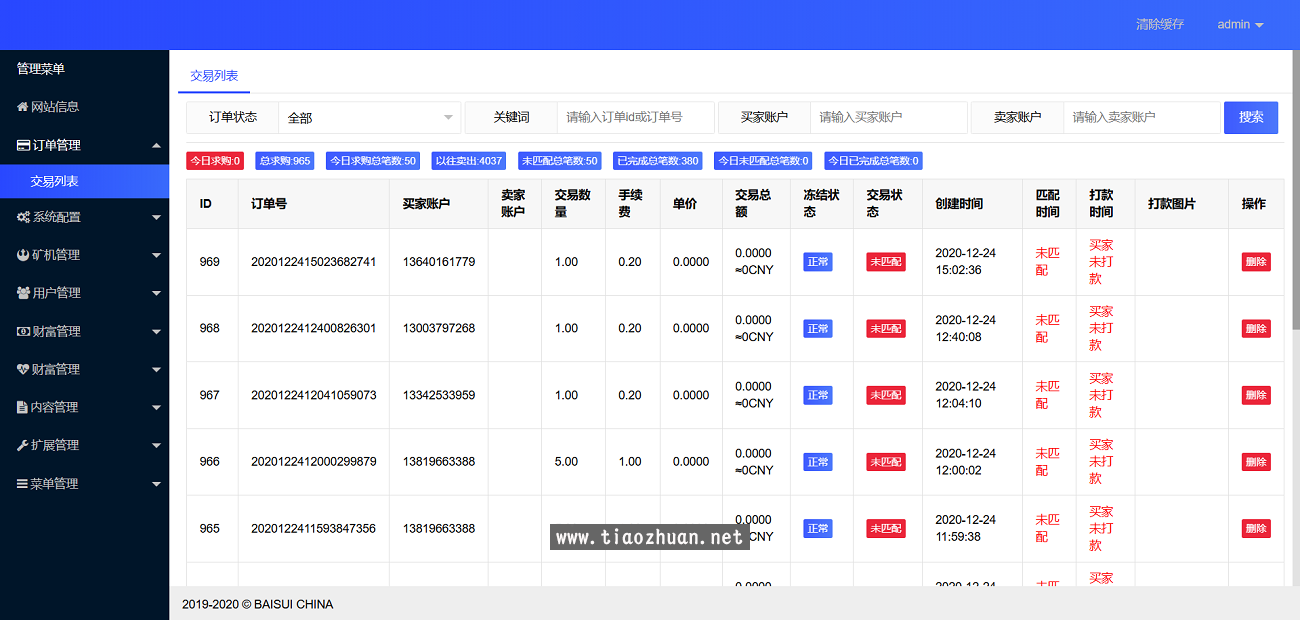The image size is (1300, 620).
Task: Click the file icon for 内容管理
Action: pyautogui.click(x=23, y=407)
